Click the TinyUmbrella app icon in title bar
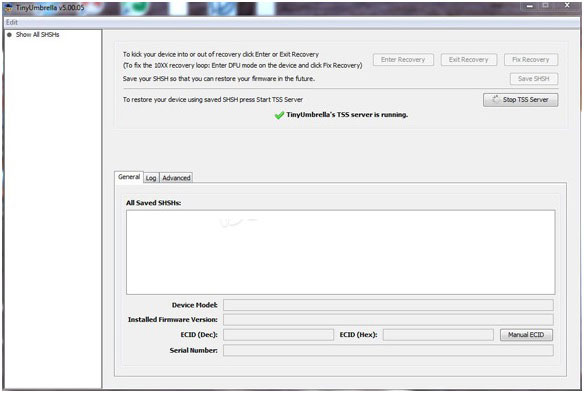584x393 pixels. point(8,7)
